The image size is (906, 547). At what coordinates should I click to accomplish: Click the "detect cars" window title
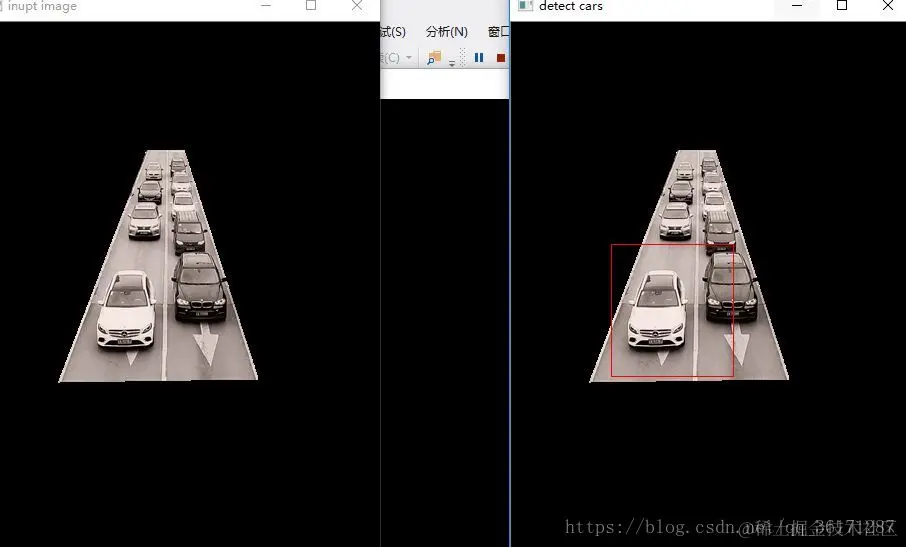570,6
